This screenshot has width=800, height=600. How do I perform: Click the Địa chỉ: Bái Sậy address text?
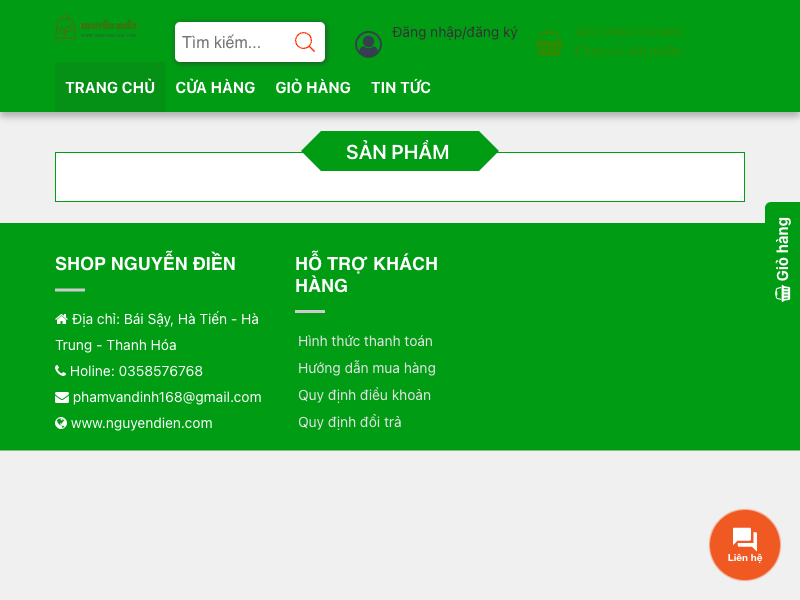(x=157, y=332)
